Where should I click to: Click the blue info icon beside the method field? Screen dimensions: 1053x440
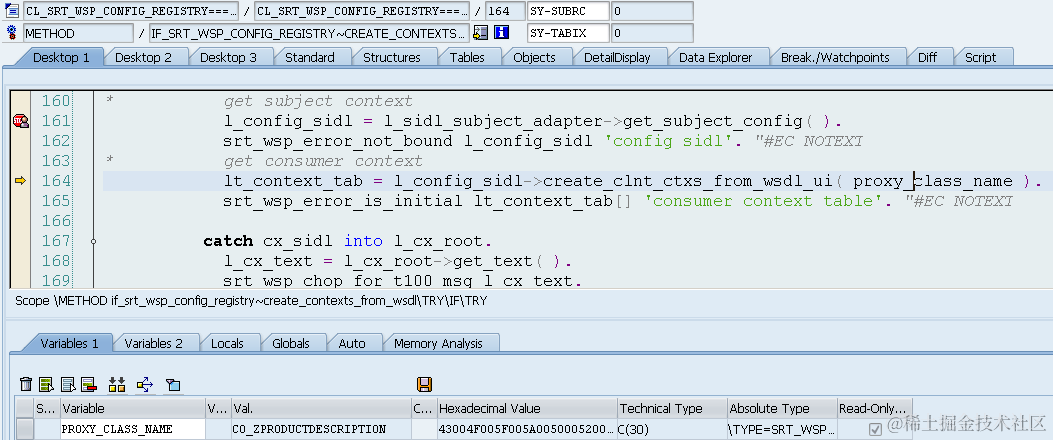point(501,32)
